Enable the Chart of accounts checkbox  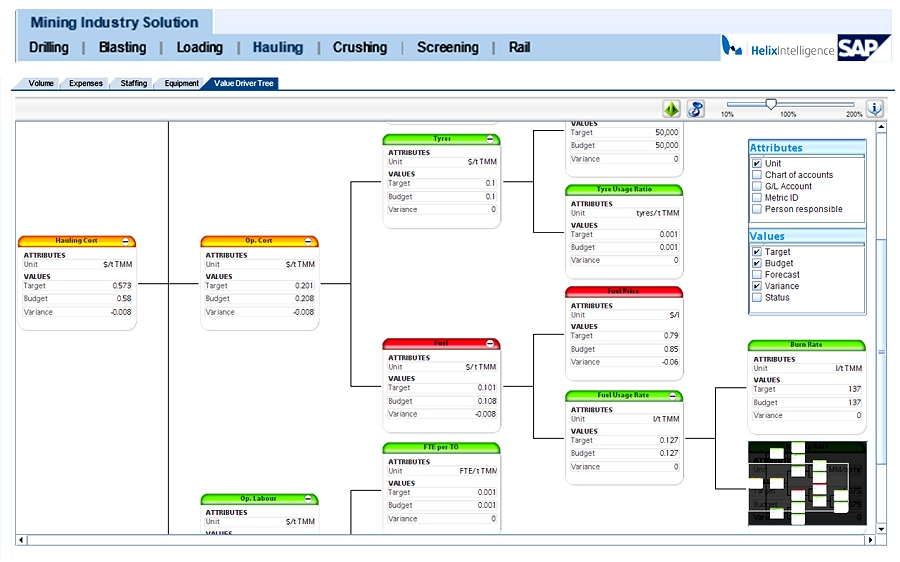[757, 175]
